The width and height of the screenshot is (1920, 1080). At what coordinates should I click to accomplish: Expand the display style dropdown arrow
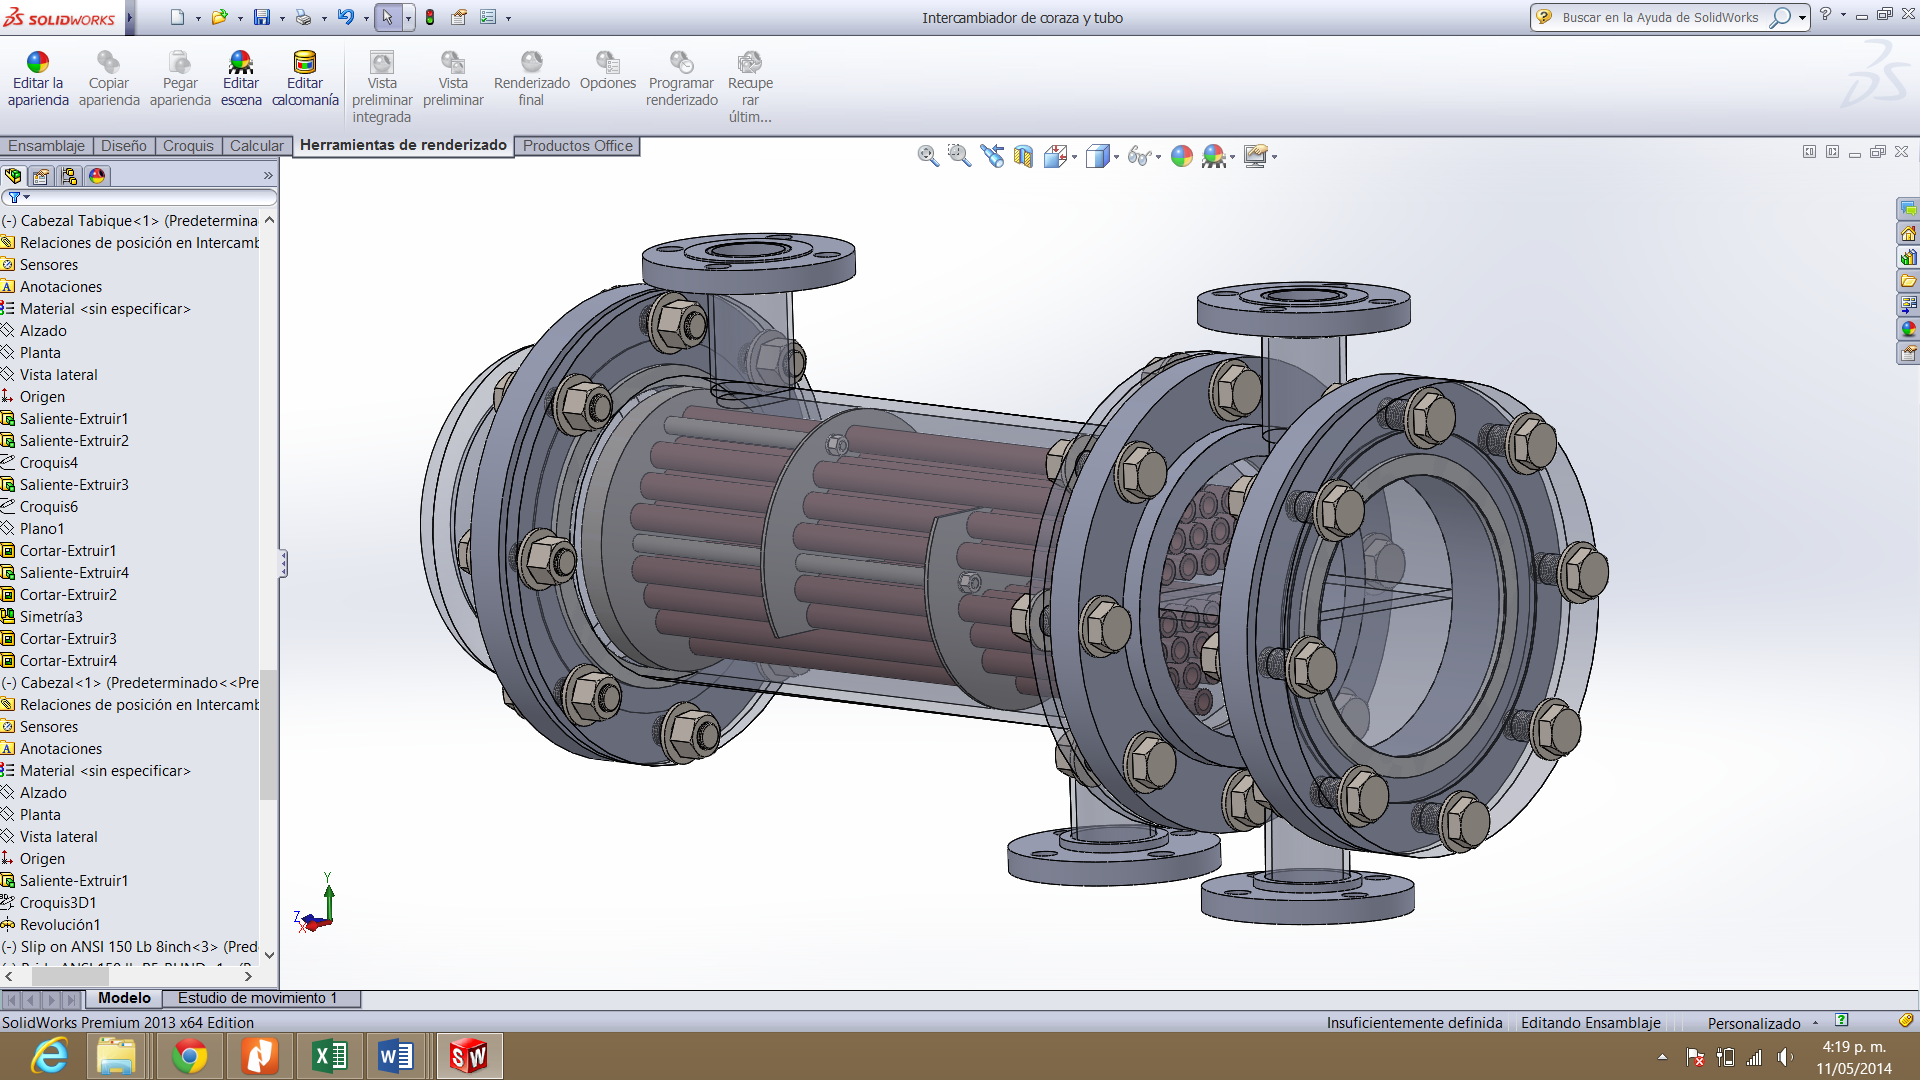pos(1116,157)
